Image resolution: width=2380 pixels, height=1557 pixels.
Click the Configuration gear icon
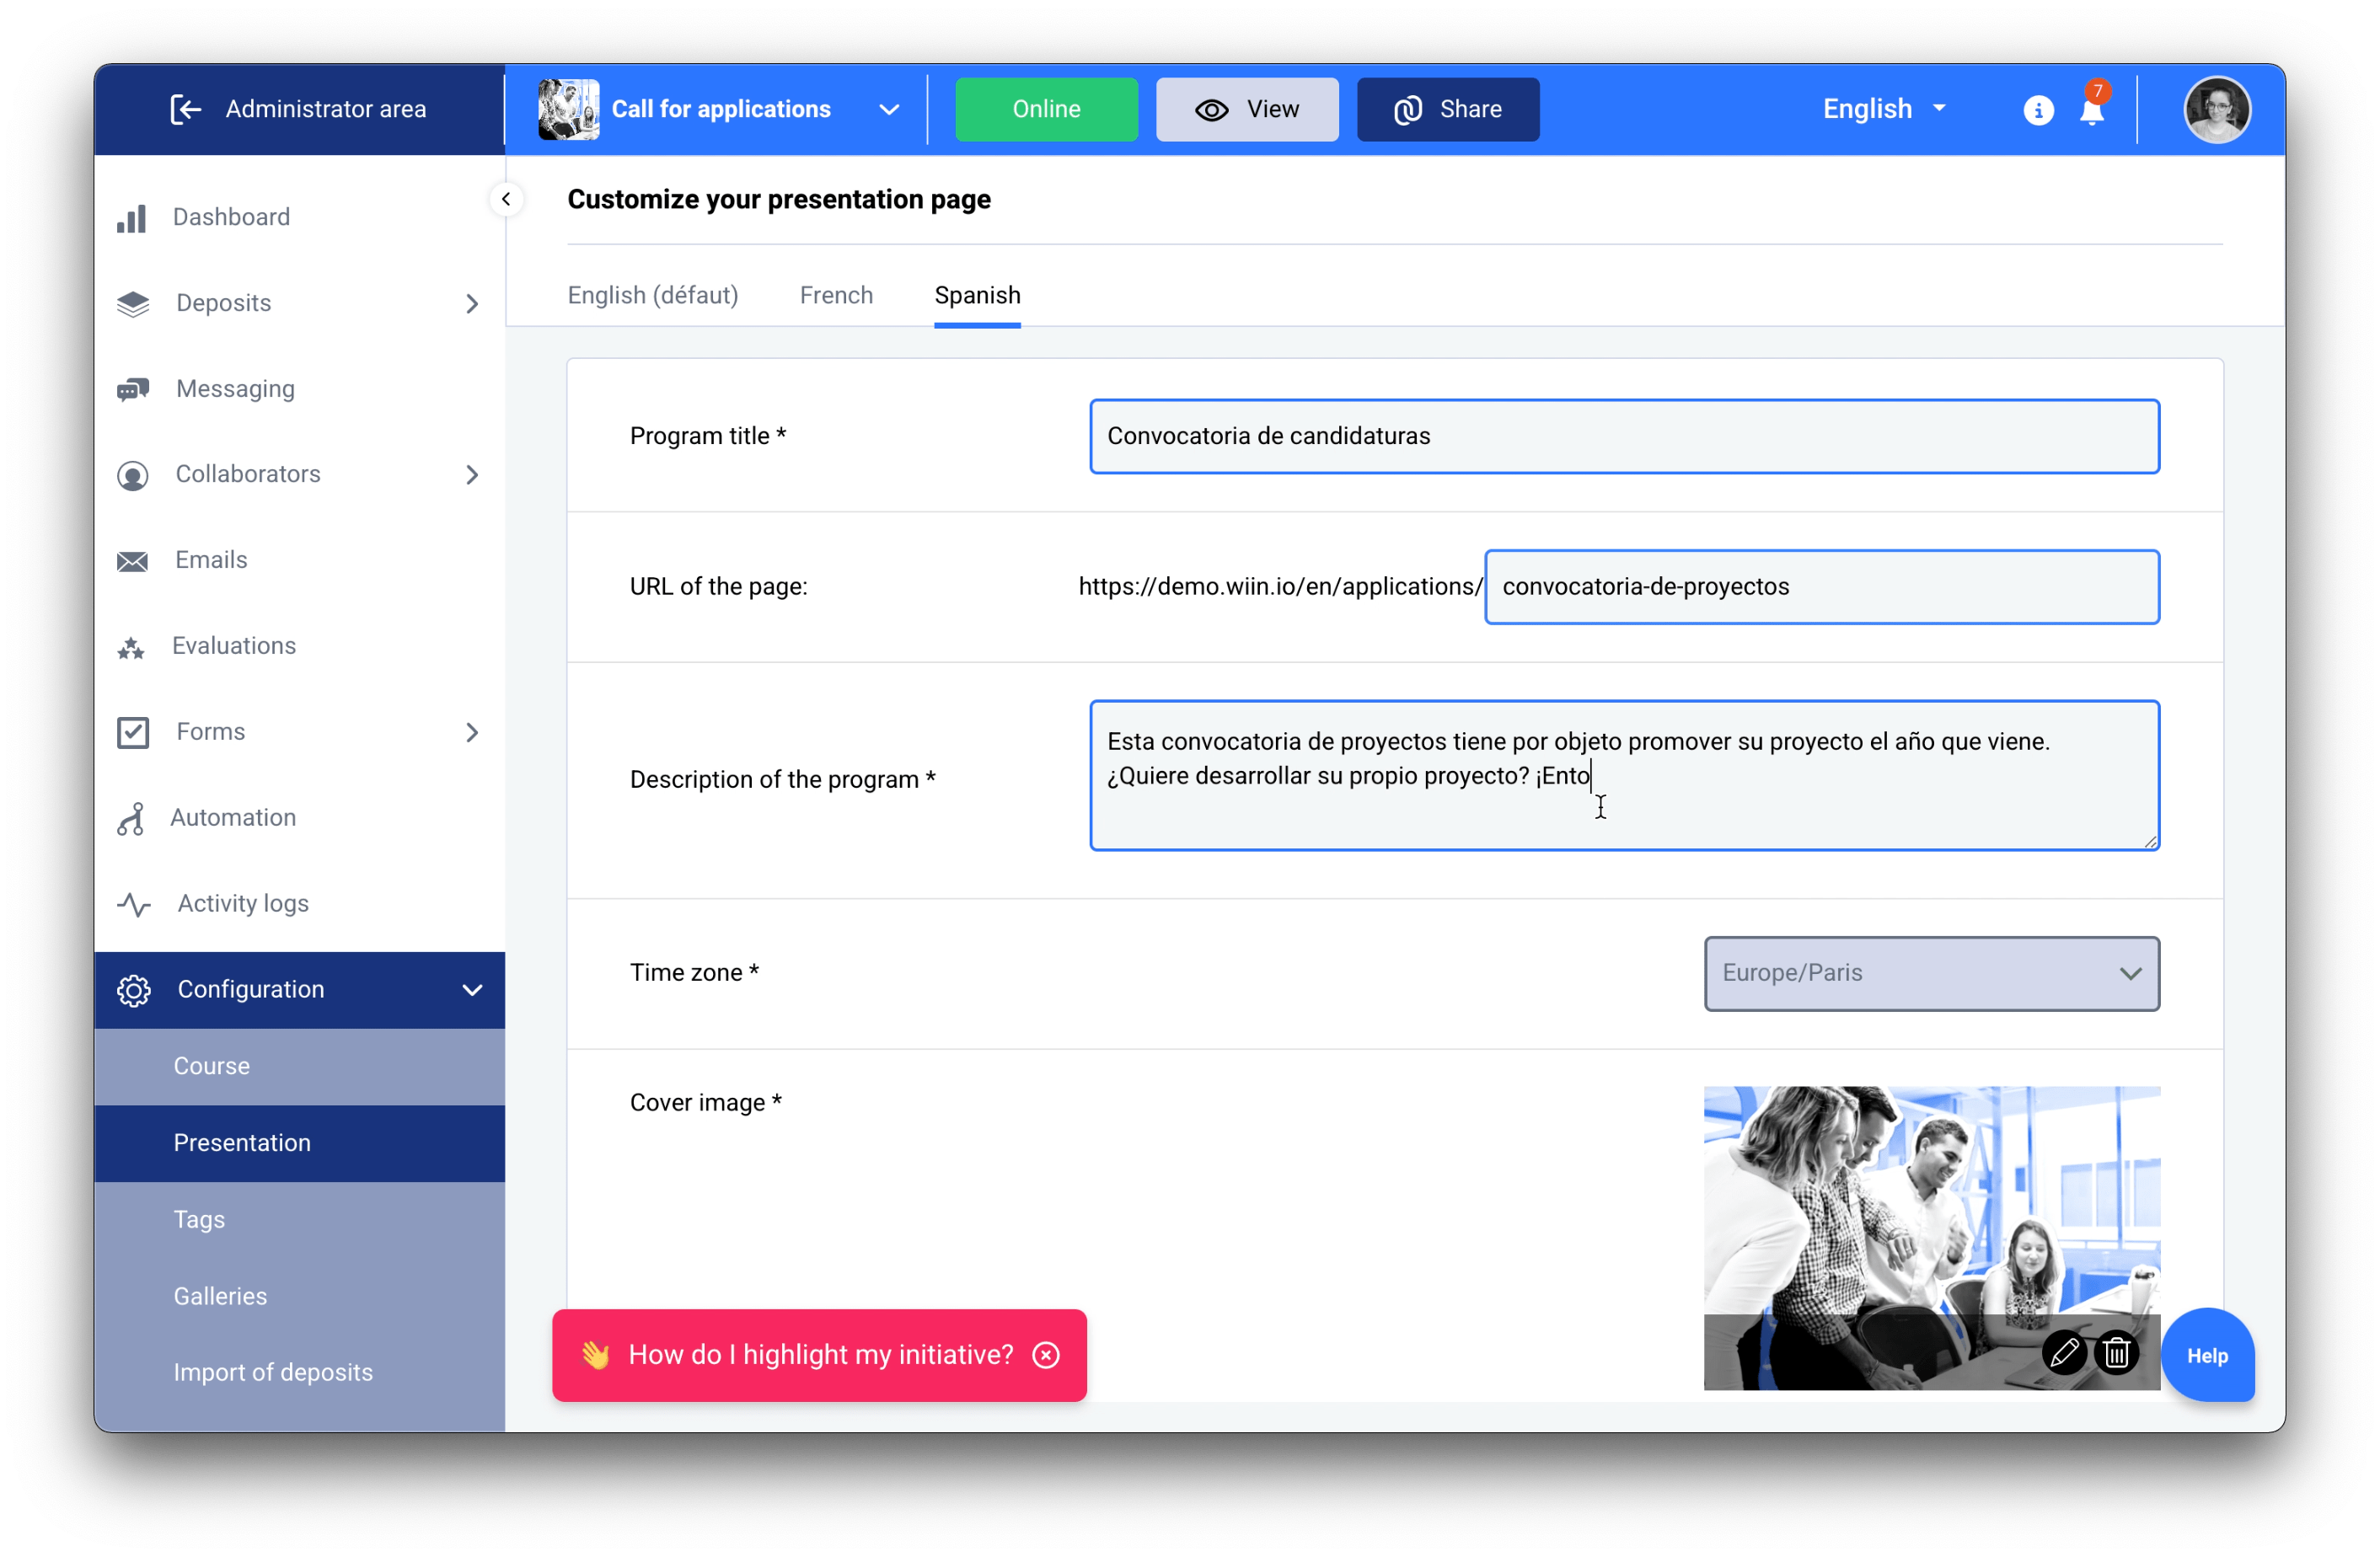point(134,990)
